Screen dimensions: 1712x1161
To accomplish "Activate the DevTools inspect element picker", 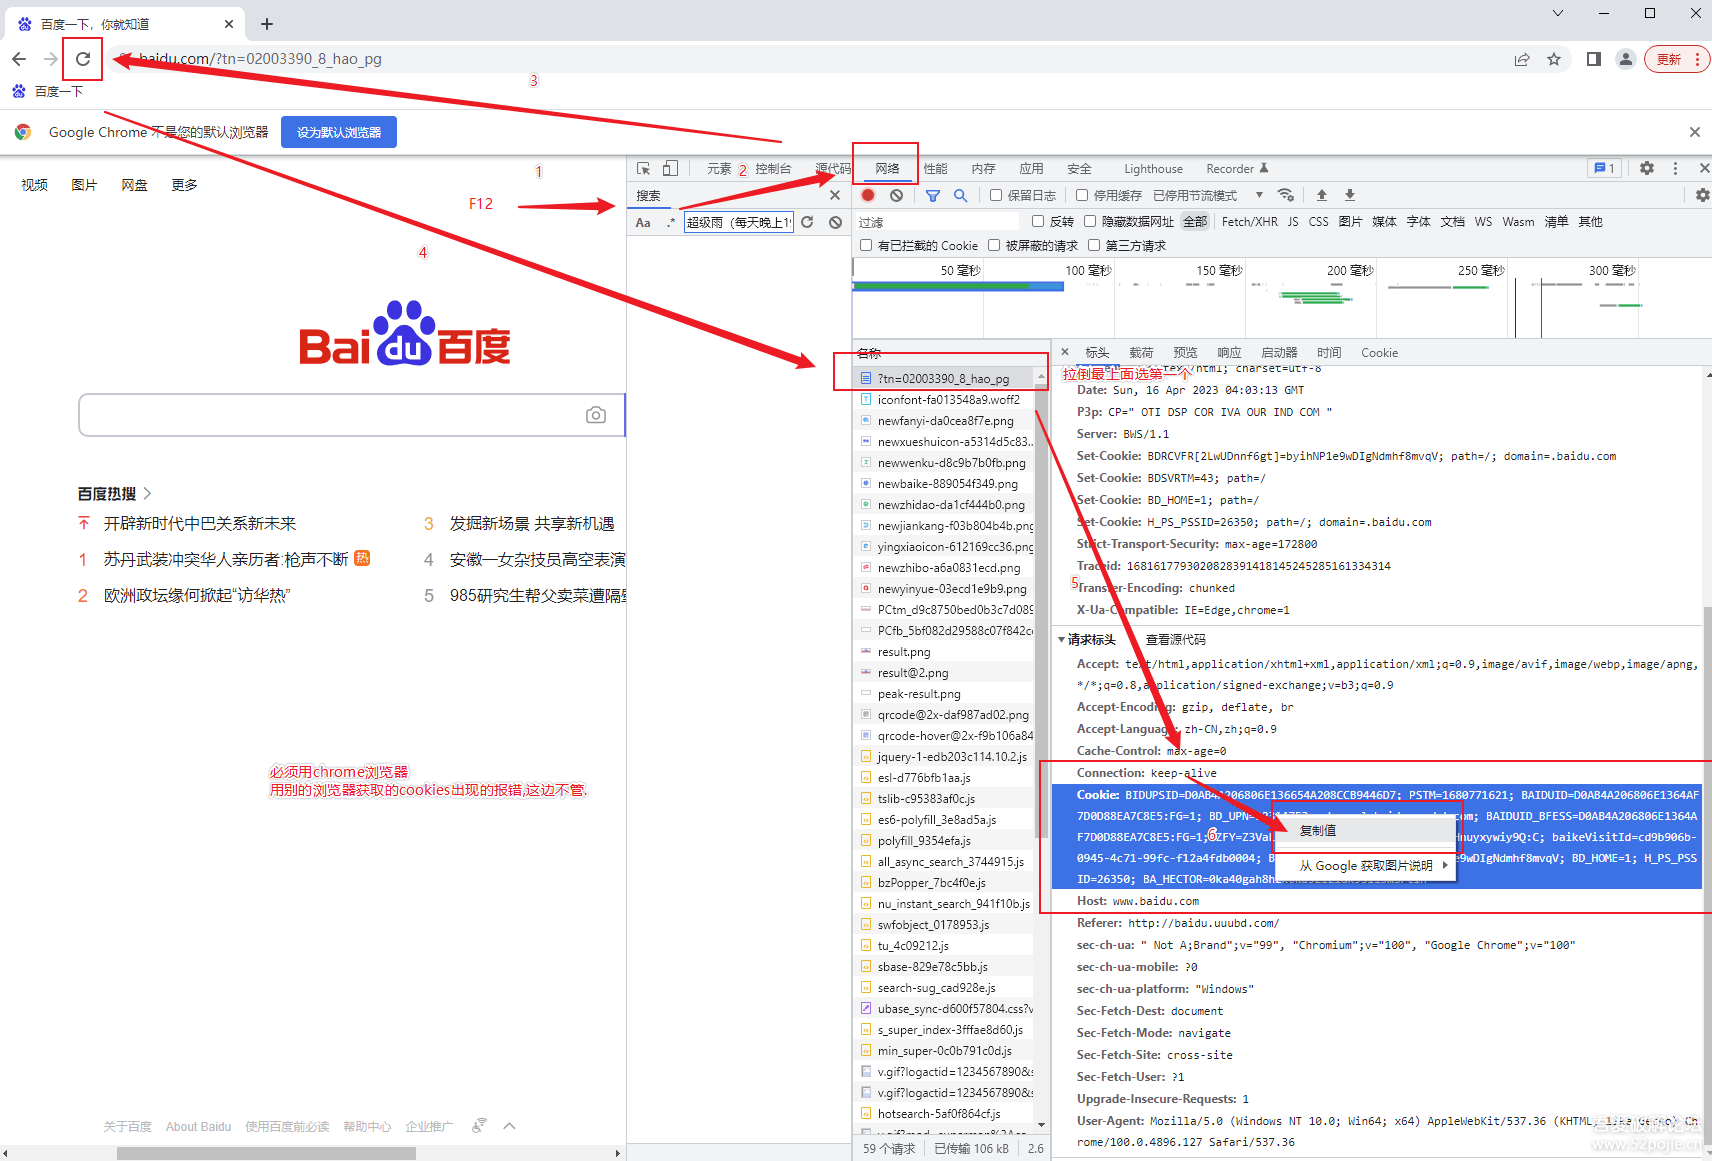I will pyautogui.click(x=643, y=168).
